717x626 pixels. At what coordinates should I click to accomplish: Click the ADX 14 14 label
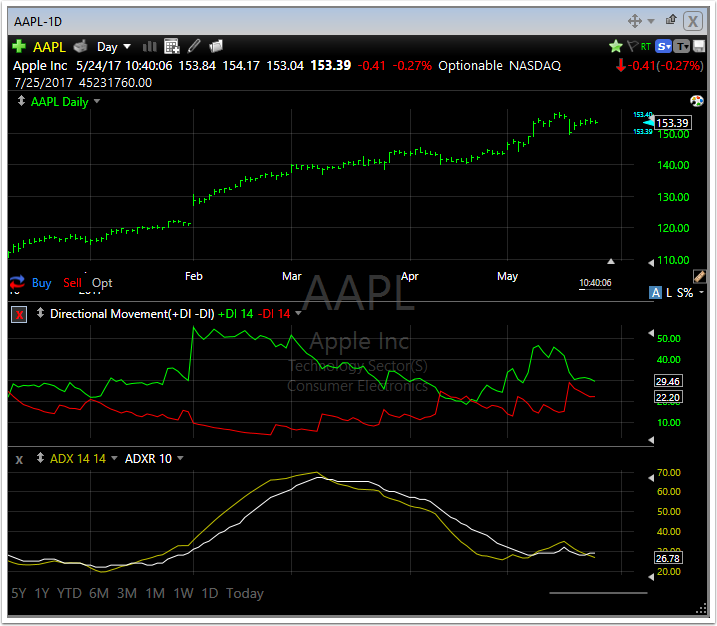(x=78, y=459)
